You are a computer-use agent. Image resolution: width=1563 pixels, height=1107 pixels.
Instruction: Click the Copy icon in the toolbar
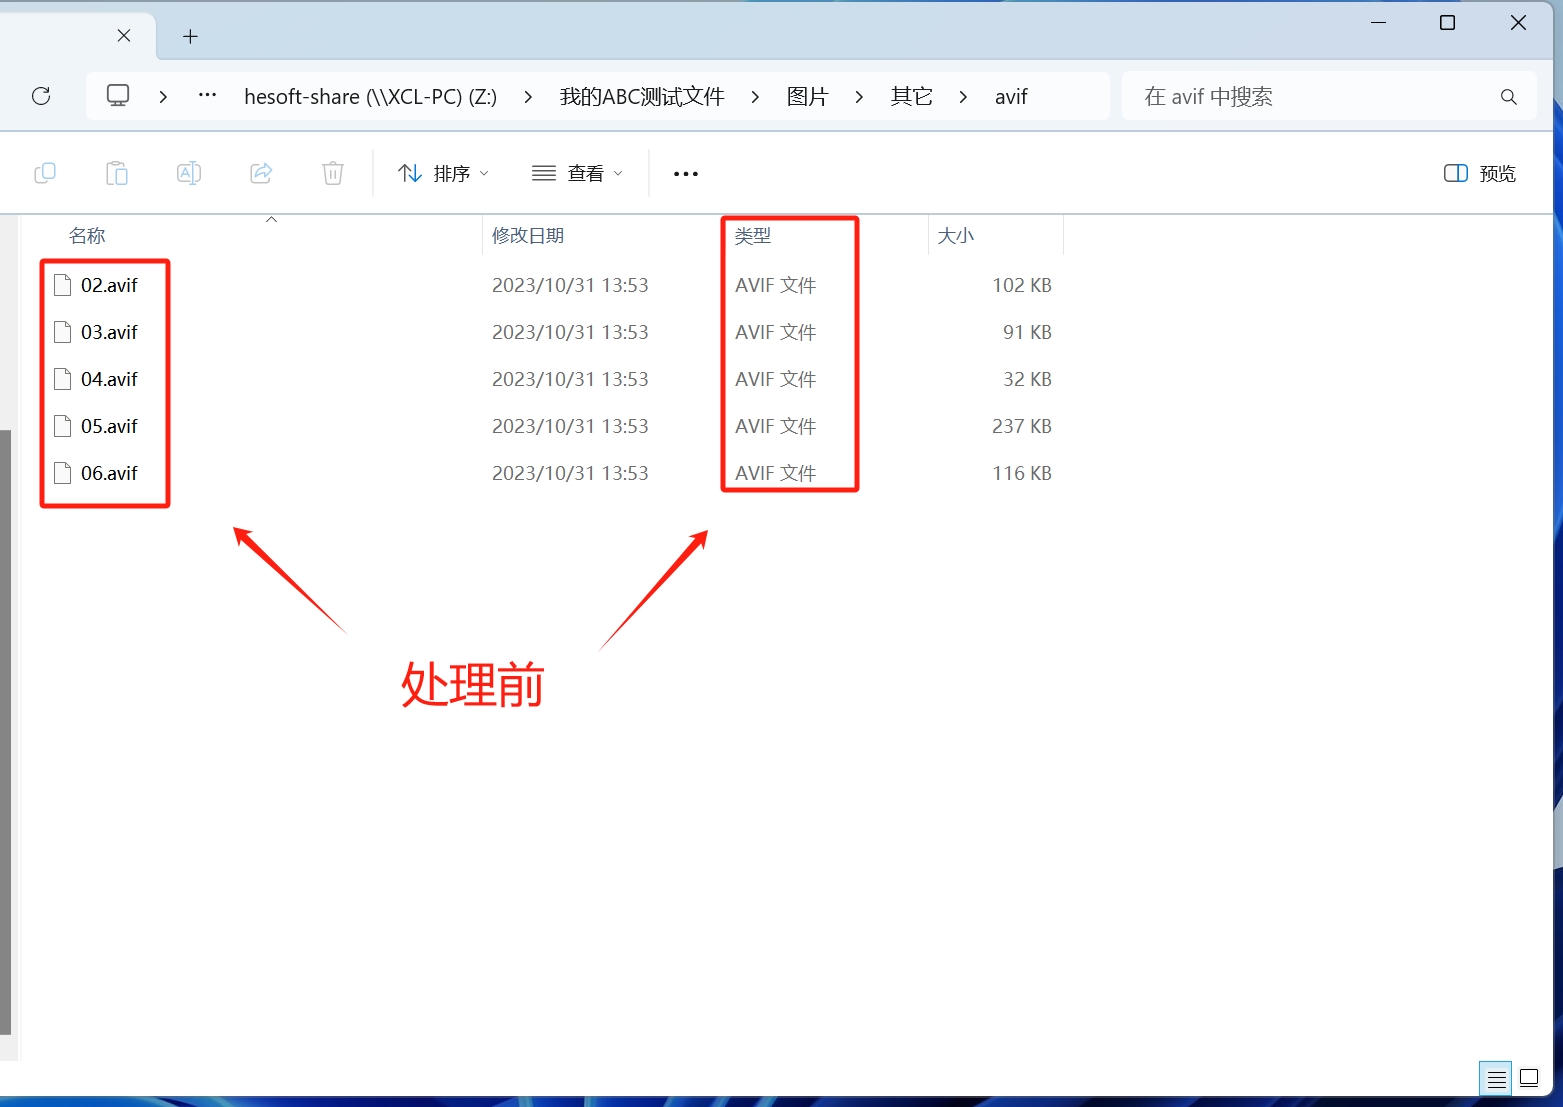pos(45,172)
